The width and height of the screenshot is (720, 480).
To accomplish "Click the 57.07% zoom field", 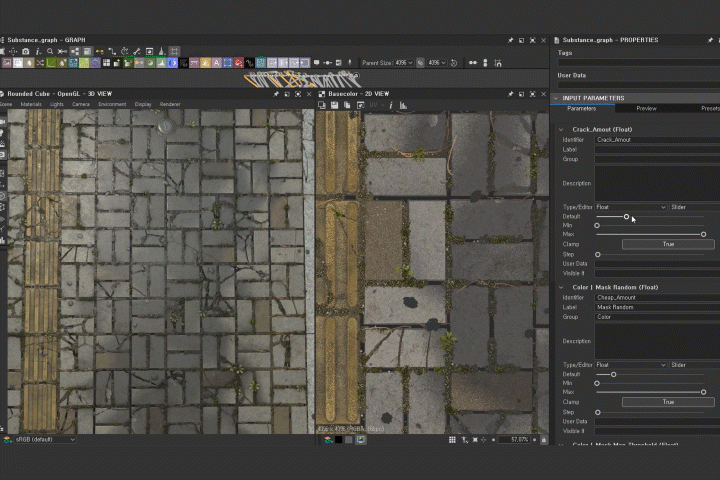I will click(x=514, y=440).
